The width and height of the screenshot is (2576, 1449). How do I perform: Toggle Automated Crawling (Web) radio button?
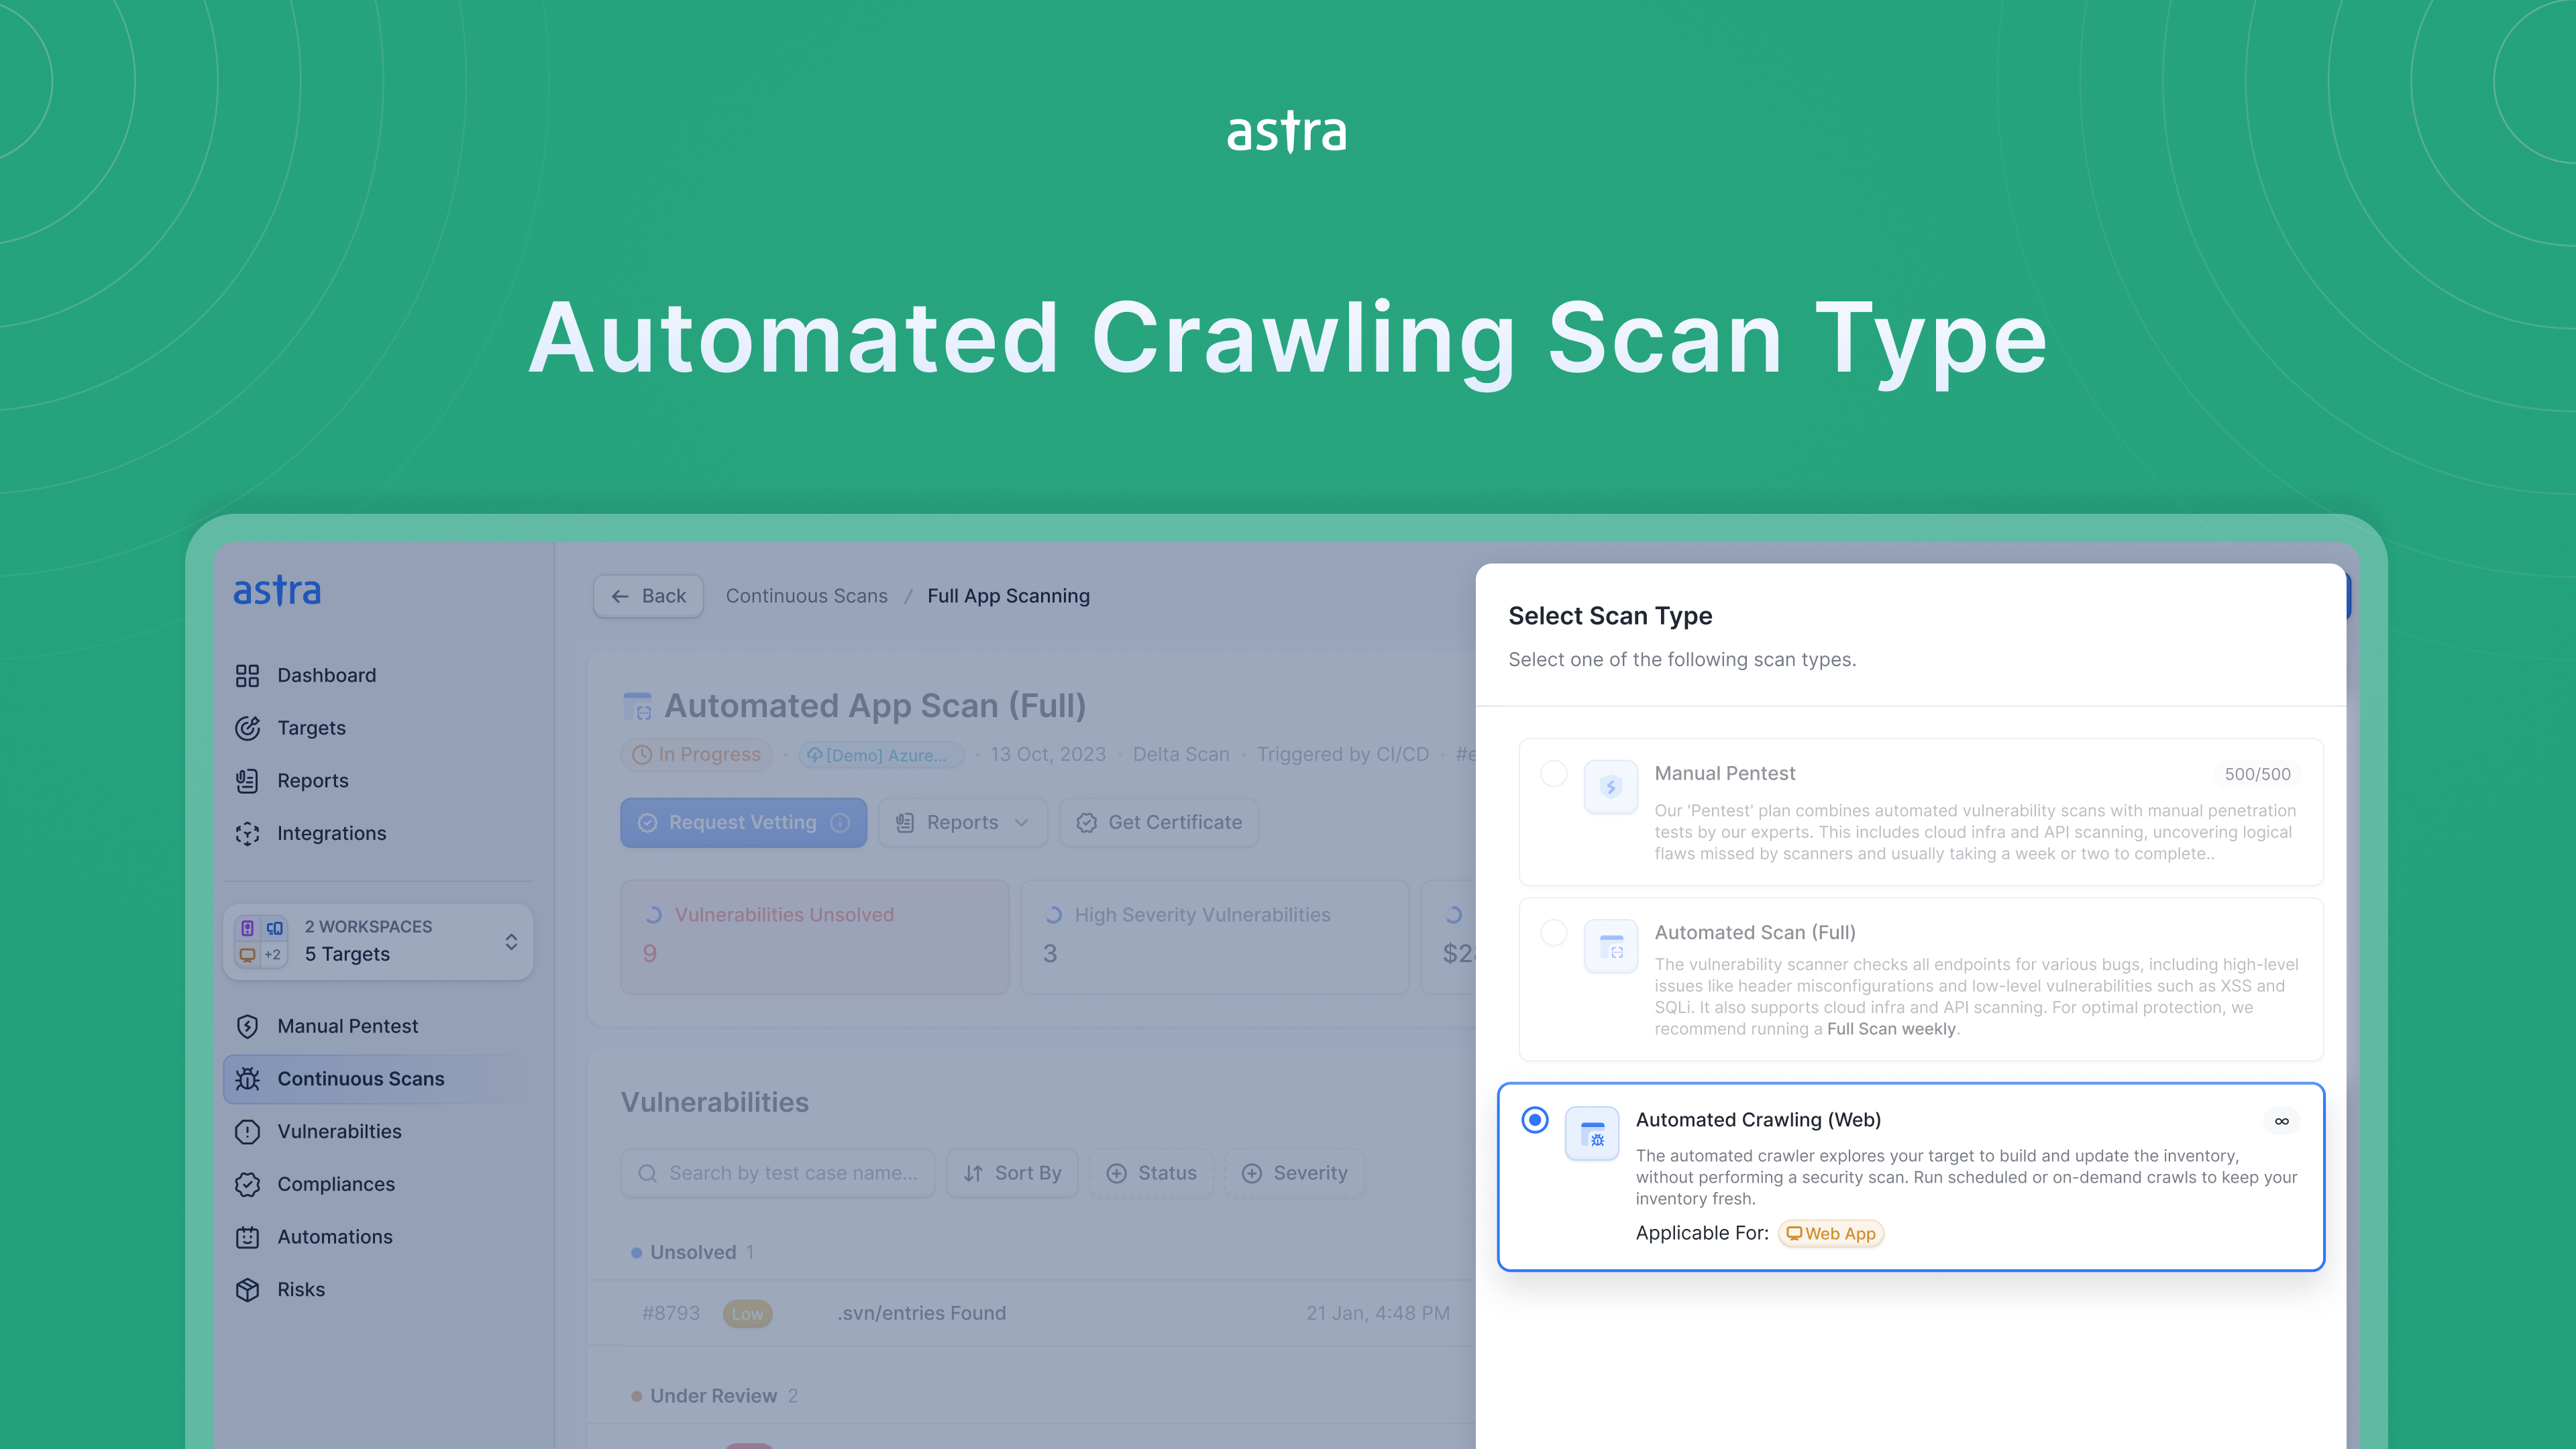[x=1535, y=1120]
